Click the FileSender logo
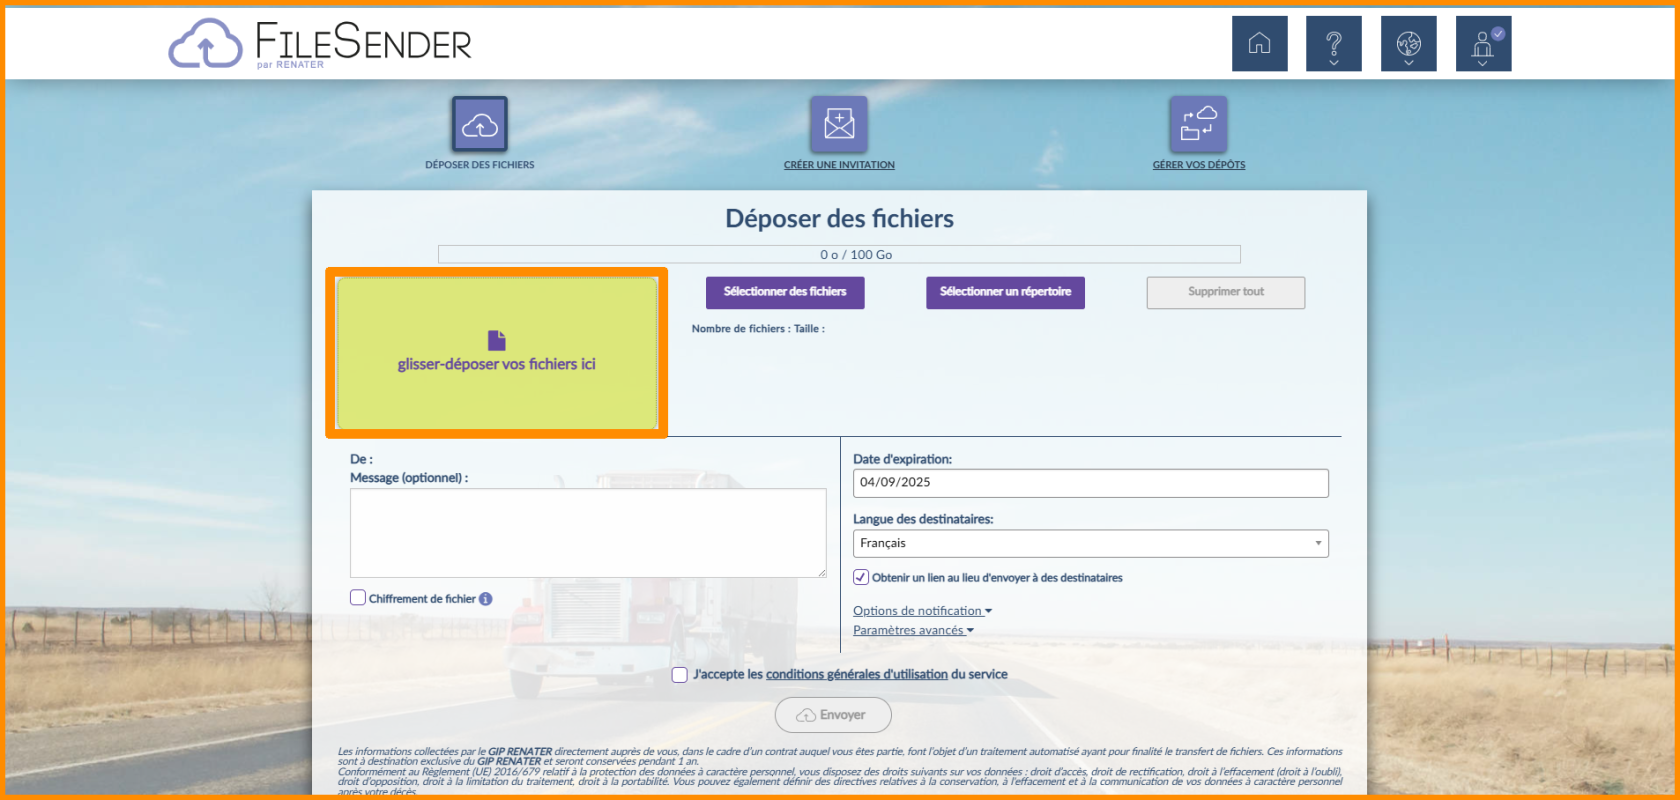This screenshot has width=1680, height=800. 320,45
